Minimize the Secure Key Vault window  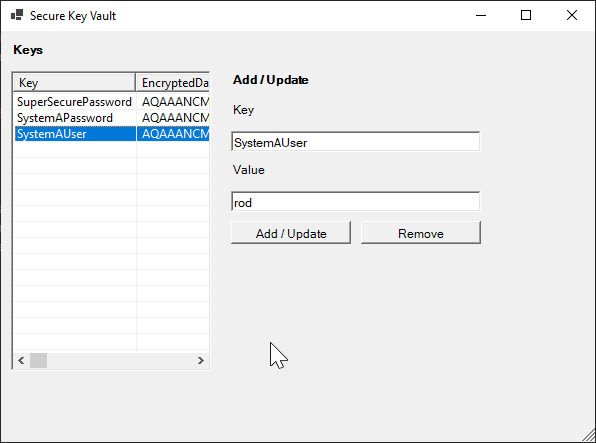pos(481,15)
